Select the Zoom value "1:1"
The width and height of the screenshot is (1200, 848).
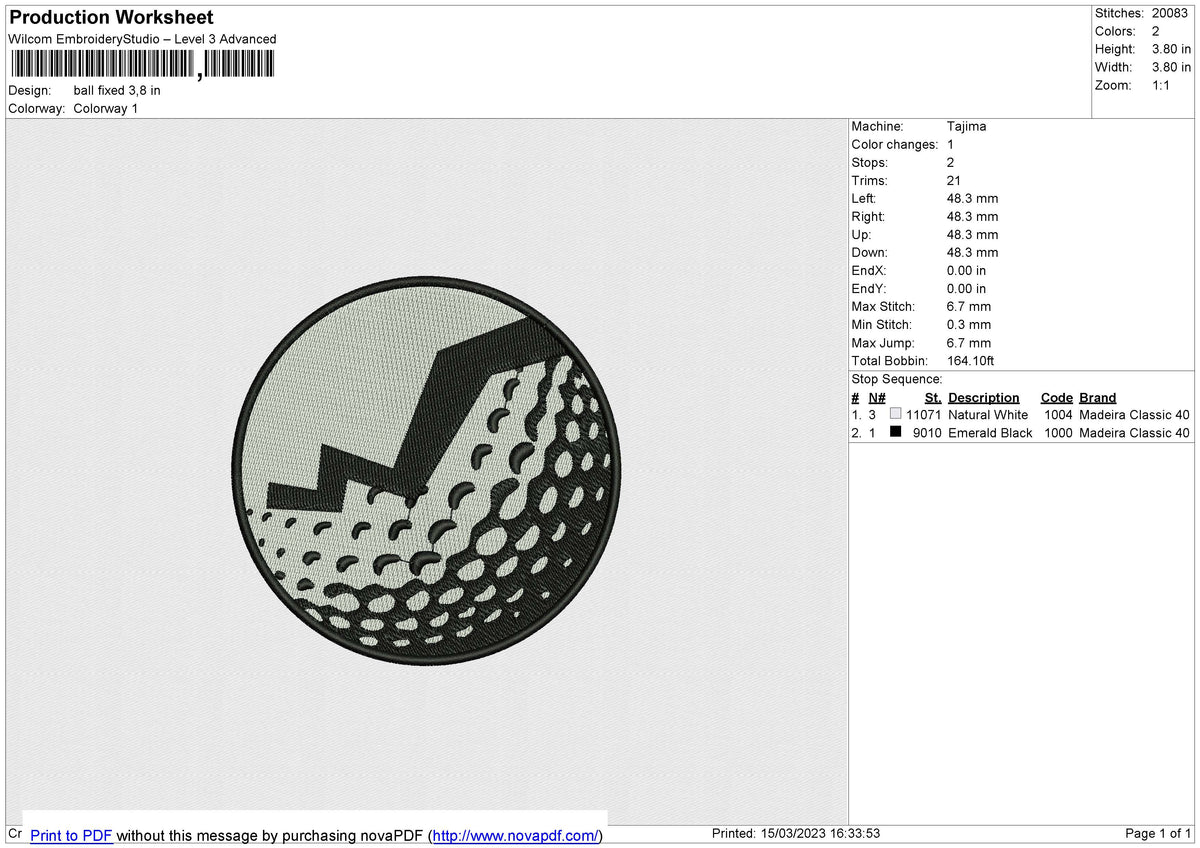(1162, 85)
